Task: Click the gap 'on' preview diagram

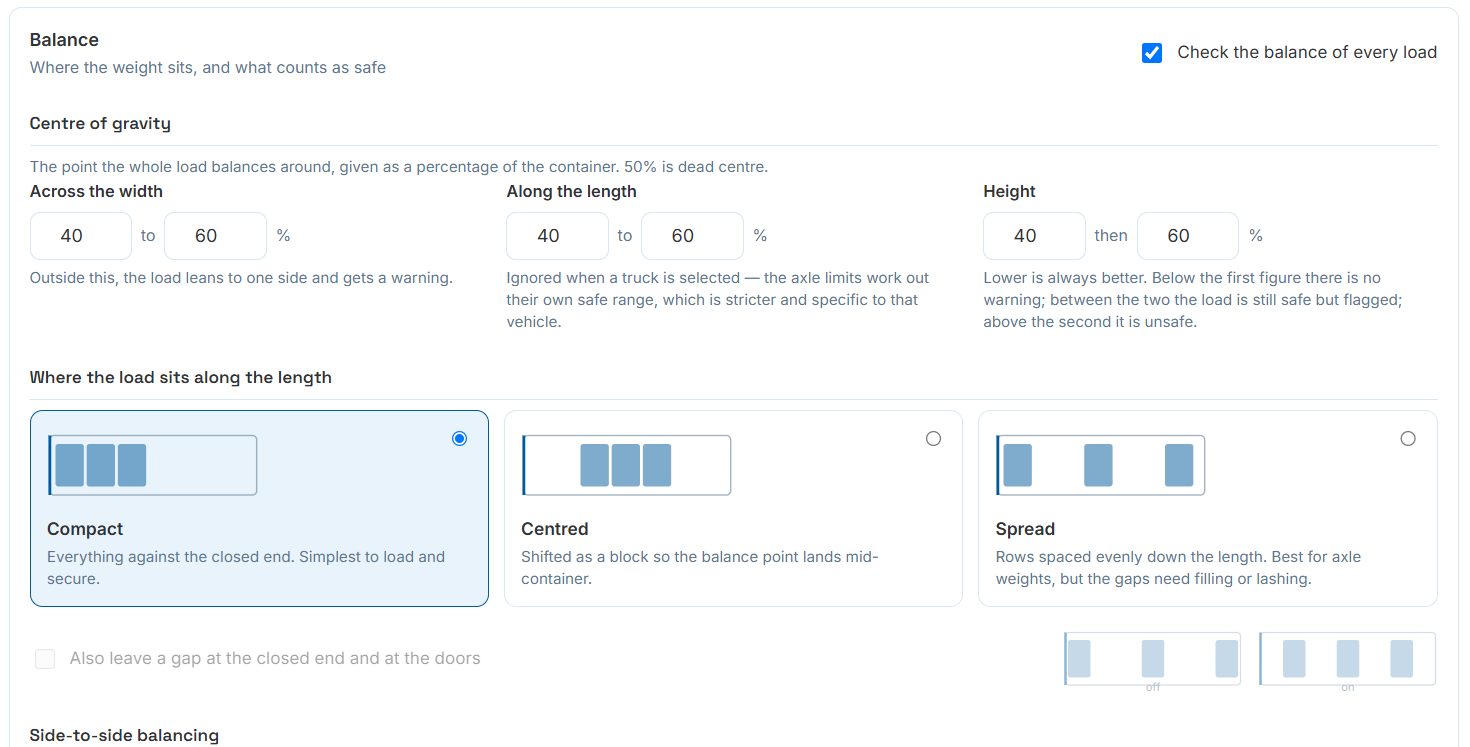Action: coord(1347,659)
